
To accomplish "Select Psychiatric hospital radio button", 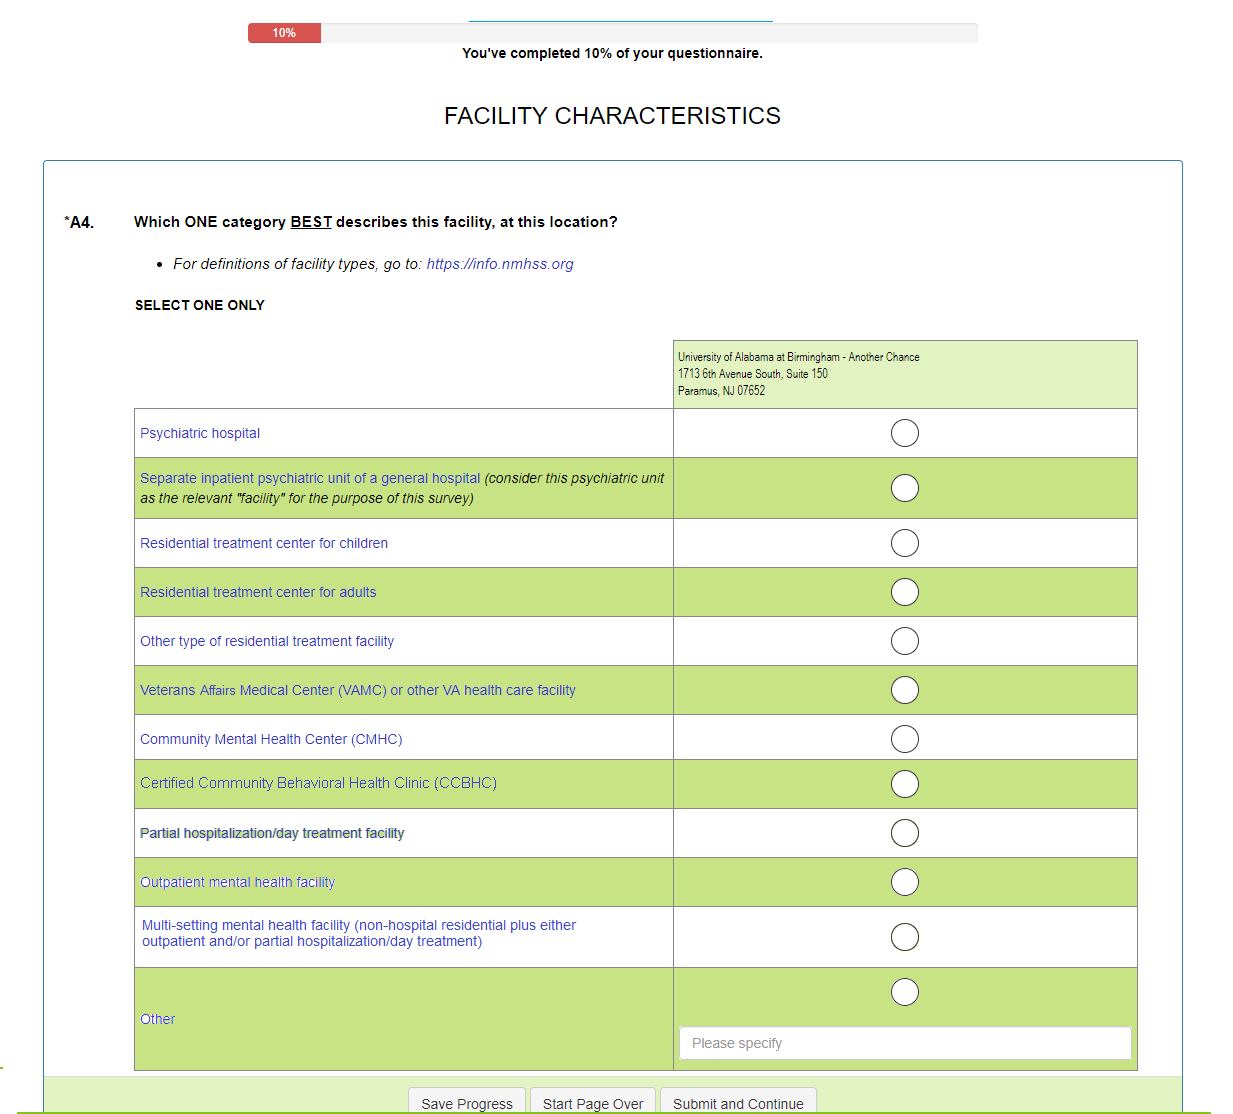I will [x=904, y=433].
